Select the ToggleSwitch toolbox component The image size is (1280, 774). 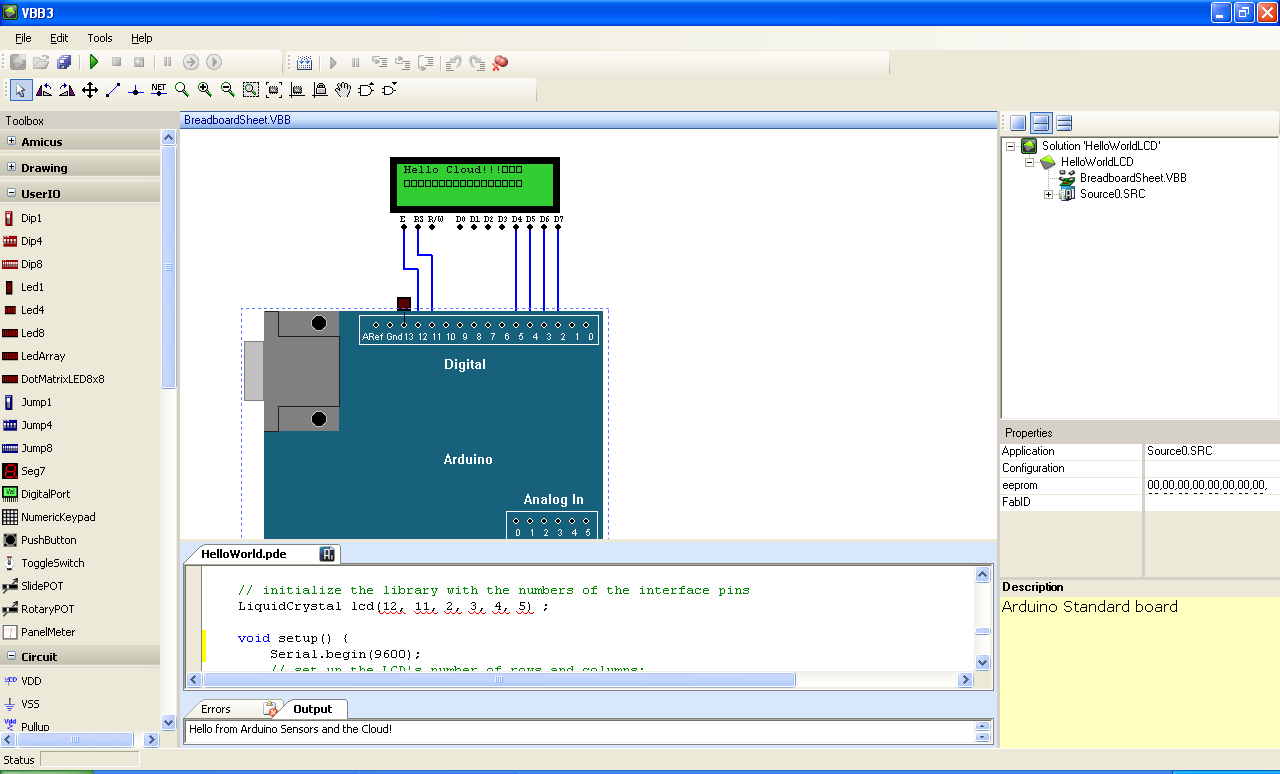click(x=53, y=563)
